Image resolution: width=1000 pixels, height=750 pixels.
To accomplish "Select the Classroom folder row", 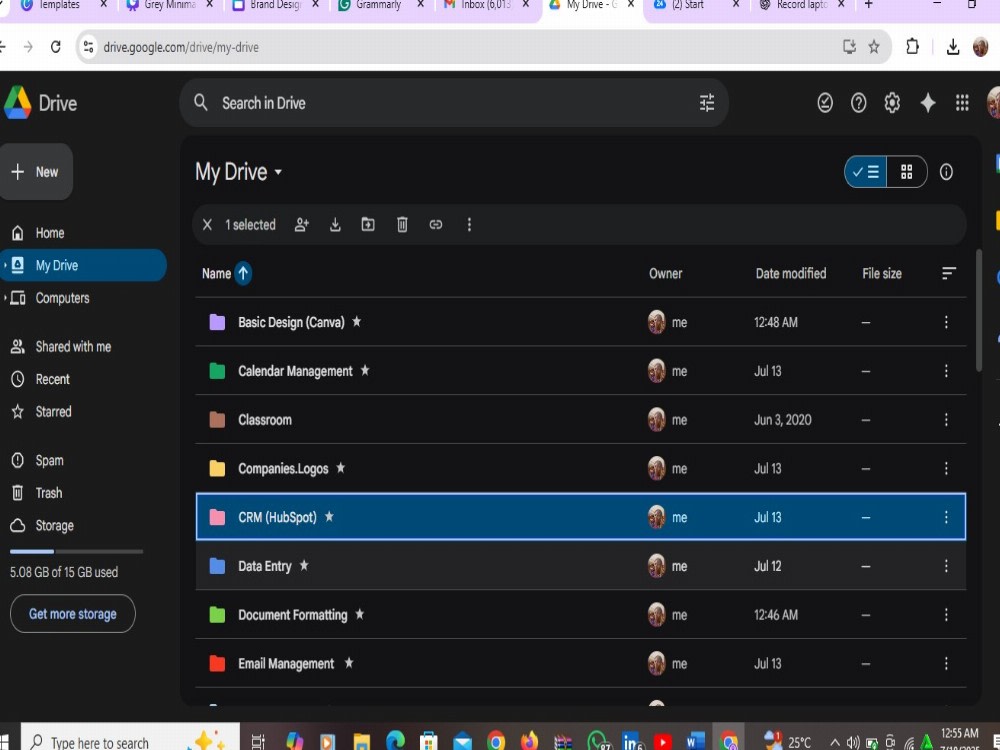I will (580, 420).
